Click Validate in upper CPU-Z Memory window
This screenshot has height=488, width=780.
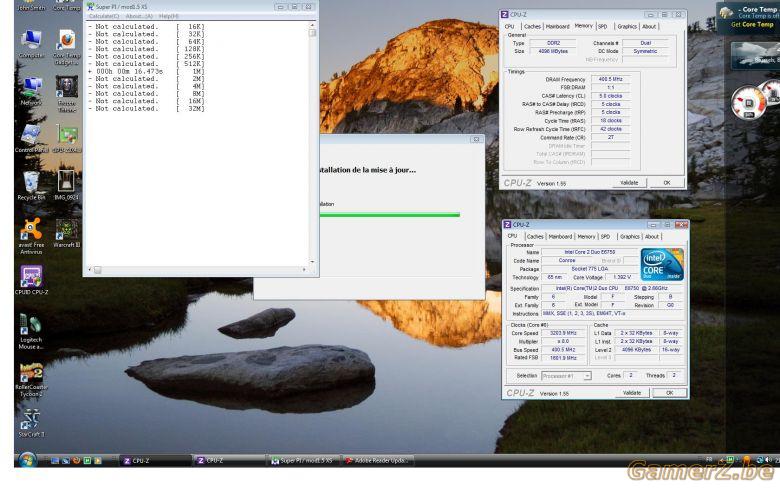point(629,183)
